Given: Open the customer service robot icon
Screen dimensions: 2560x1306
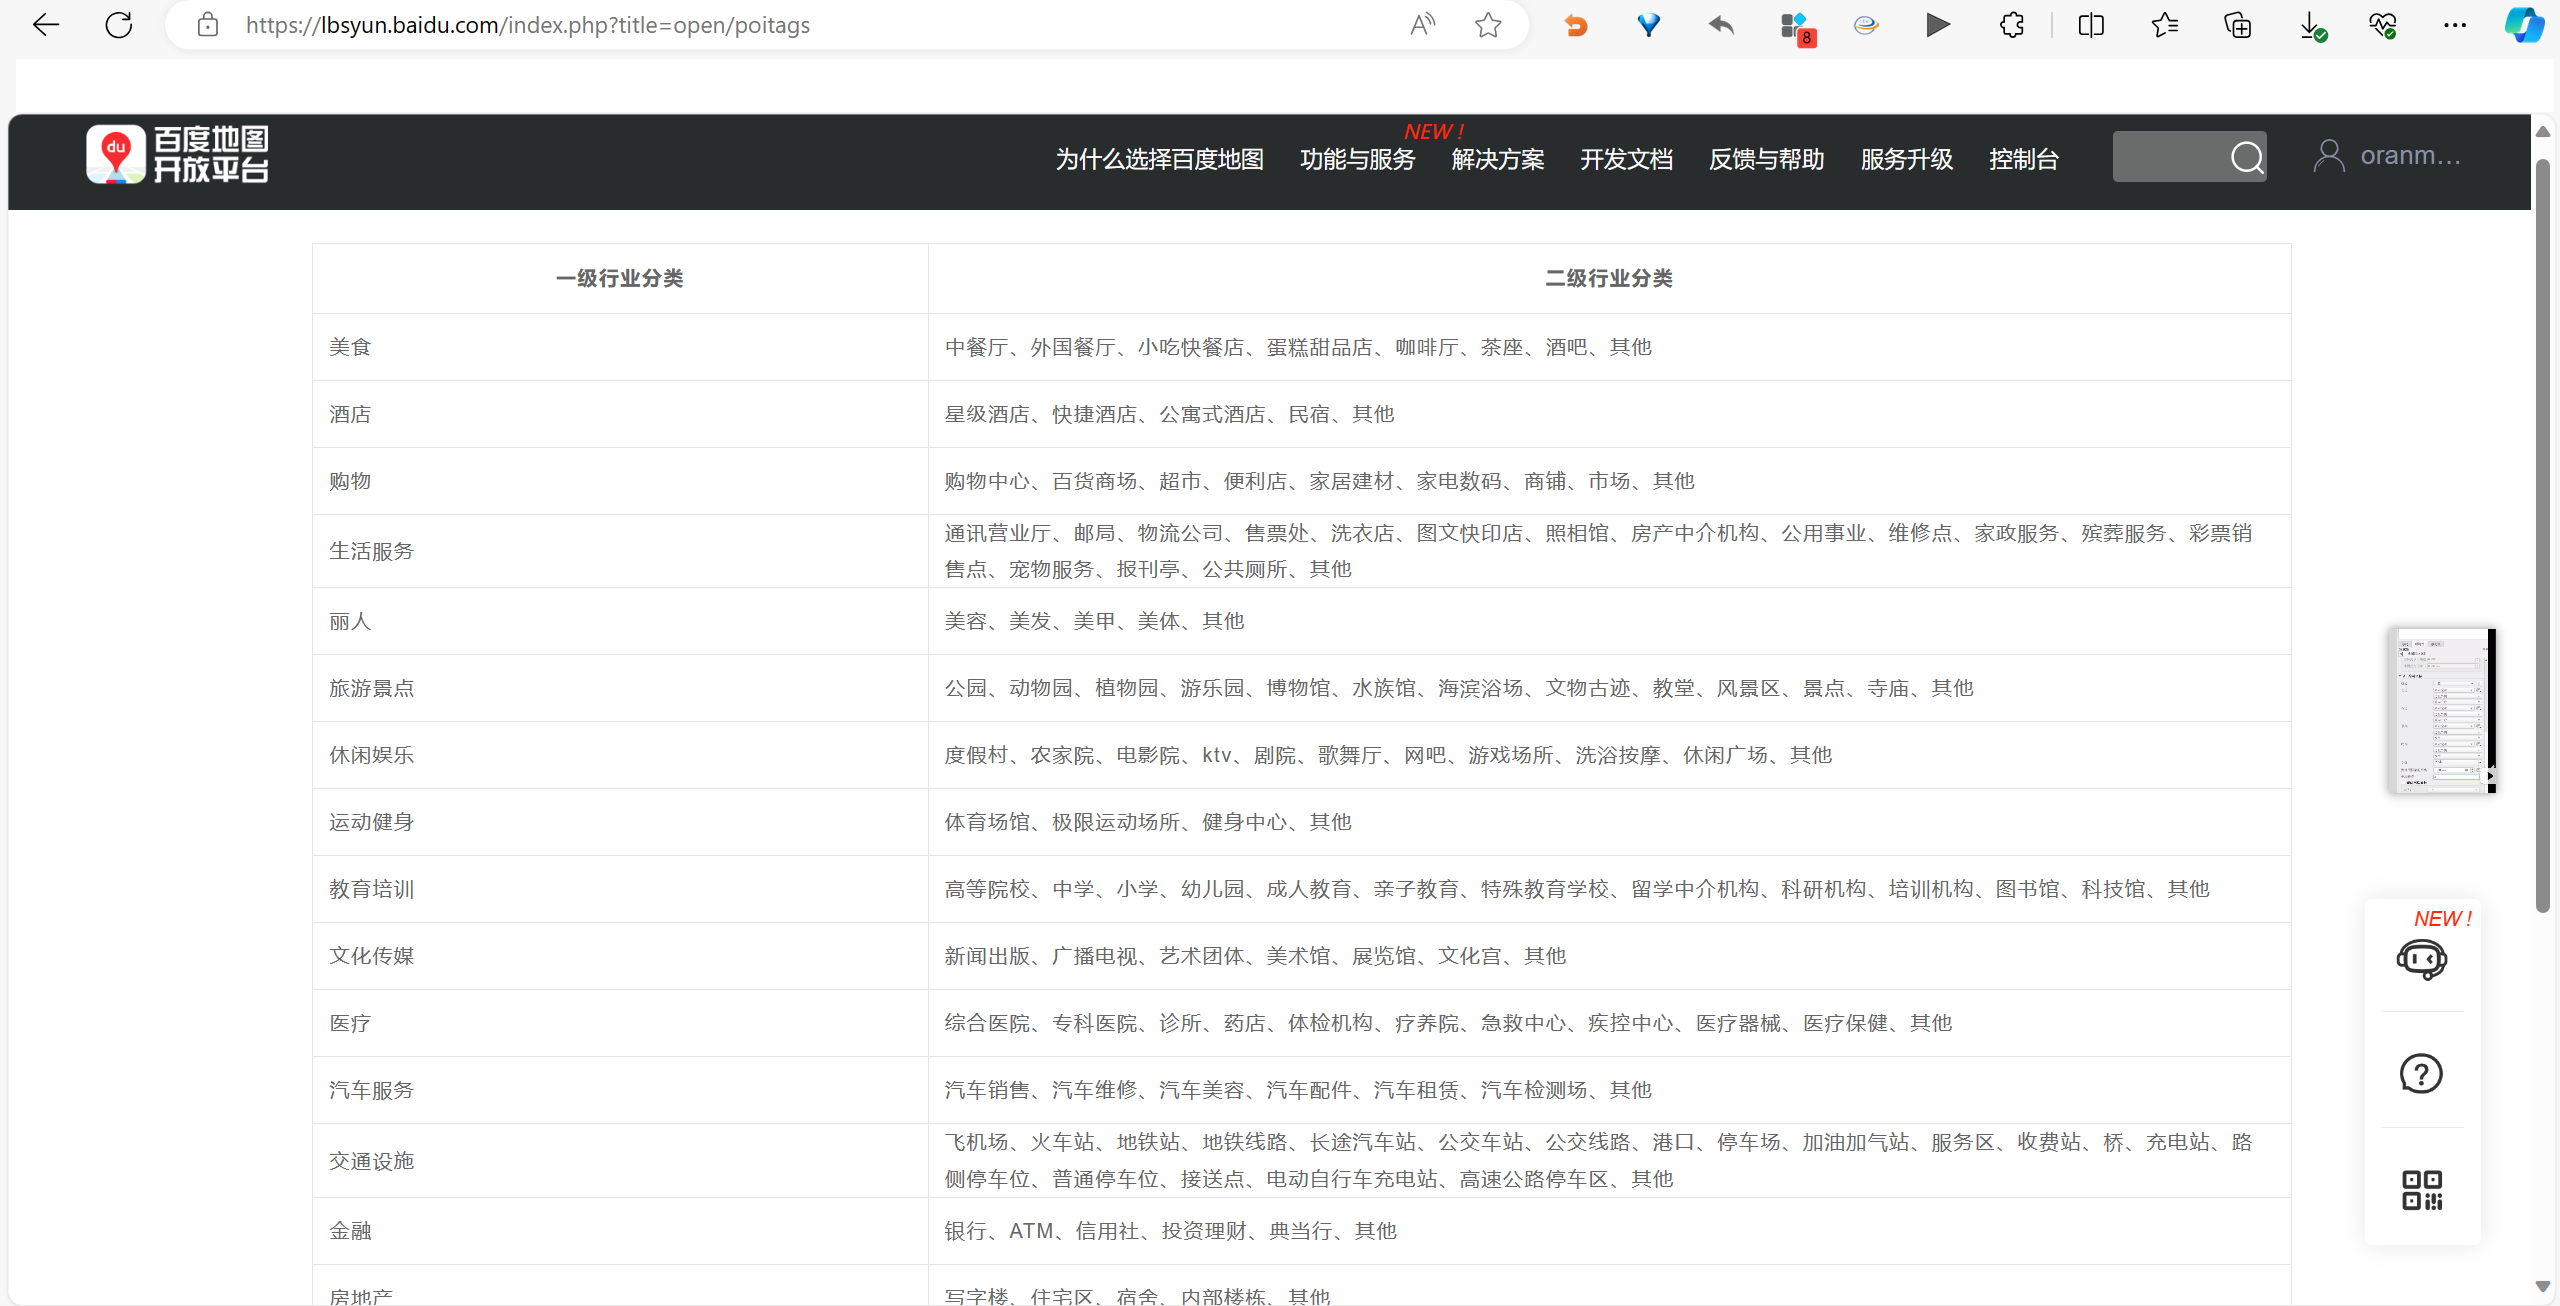Looking at the screenshot, I should [x=2421, y=959].
